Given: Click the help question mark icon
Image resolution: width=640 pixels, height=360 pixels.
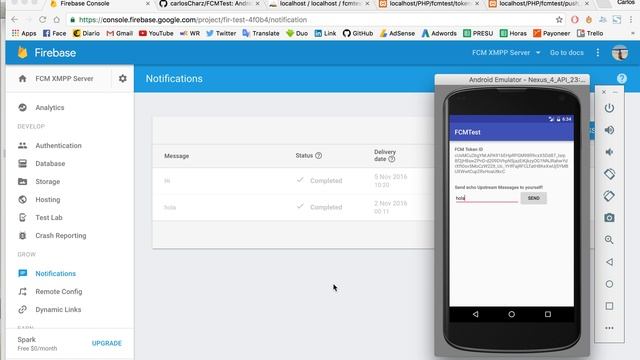Looking at the screenshot, I should coord(622,78).
